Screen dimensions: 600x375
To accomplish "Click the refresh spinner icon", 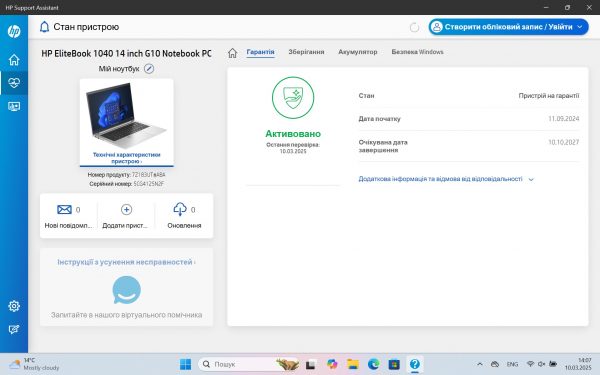I will [x=414, y=27].
